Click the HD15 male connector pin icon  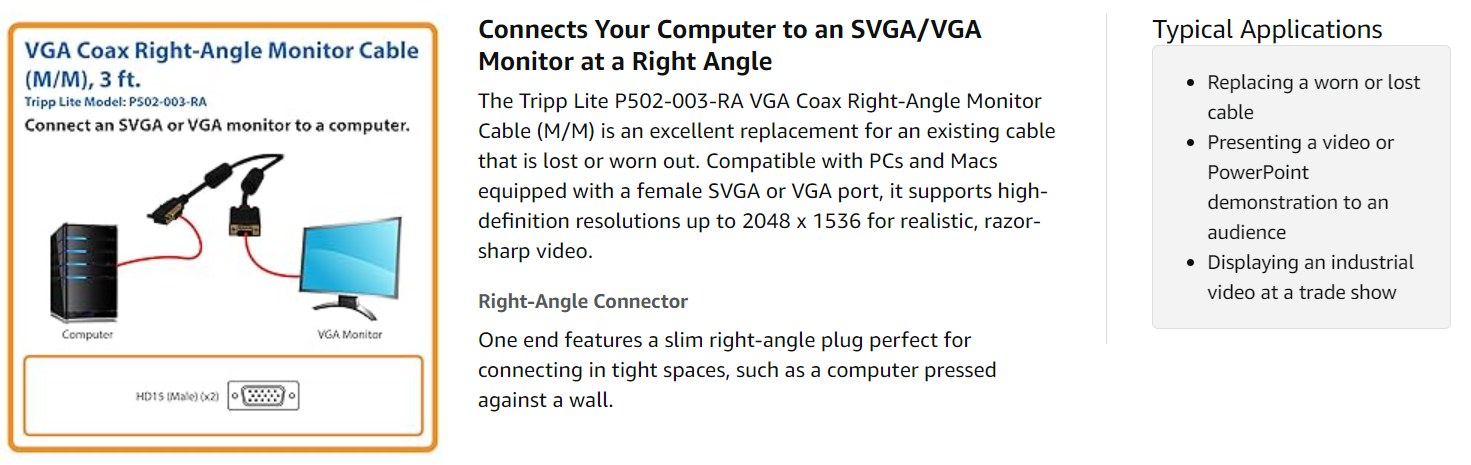pos(263,396)
